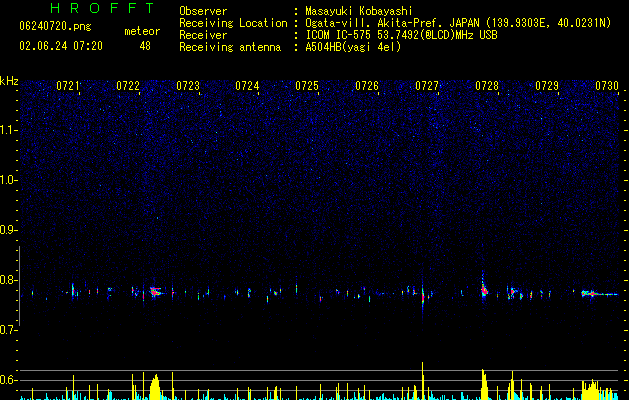The height and width of the screenshot is (400, 629).
Task: Click the meteor count label
Action: pos(142,31)
